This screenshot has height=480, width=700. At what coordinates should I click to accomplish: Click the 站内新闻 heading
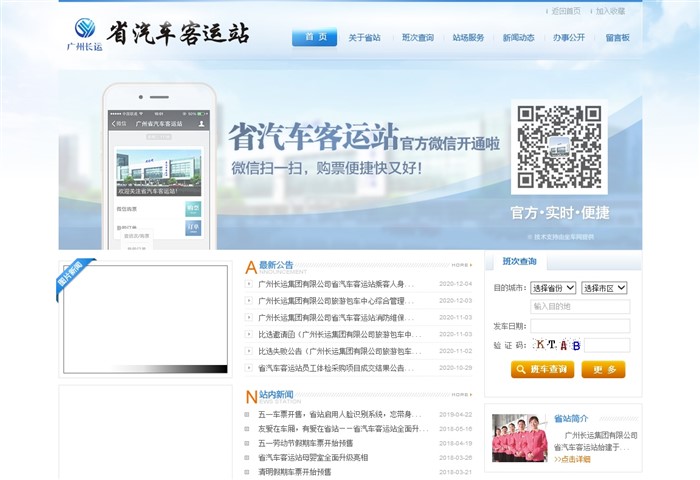tap(276, 395)
